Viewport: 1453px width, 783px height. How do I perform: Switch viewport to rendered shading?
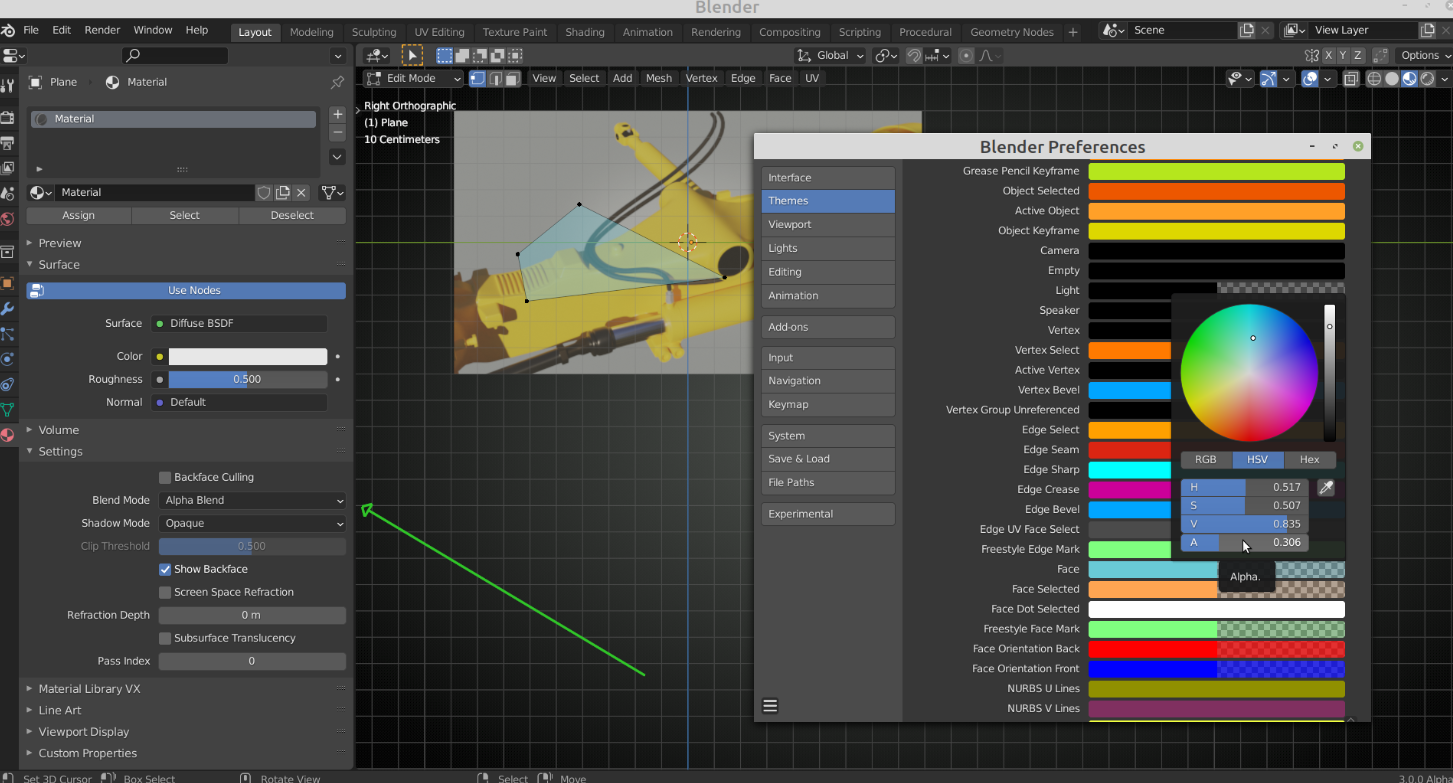pyautogui.click(x=1426, y=79)
